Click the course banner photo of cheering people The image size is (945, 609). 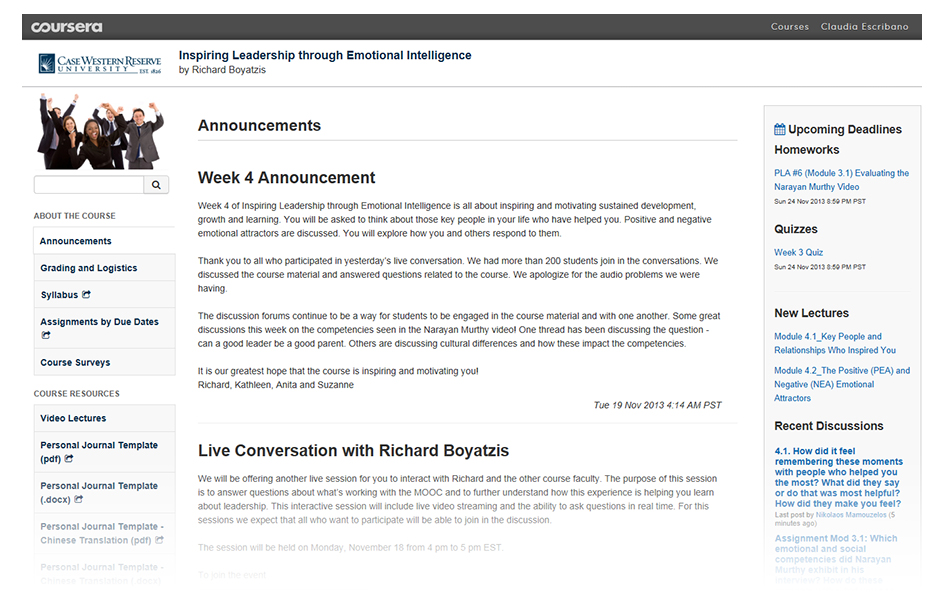pyautogui.click(x=101, y=131)
